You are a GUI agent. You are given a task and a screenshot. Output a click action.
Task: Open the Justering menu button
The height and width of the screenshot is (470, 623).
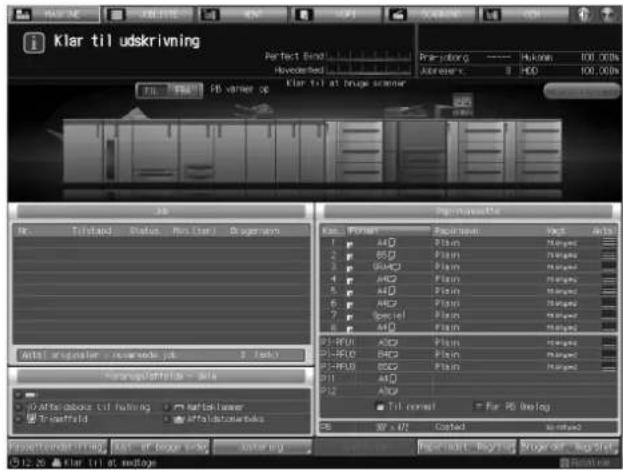pos(263,447)
